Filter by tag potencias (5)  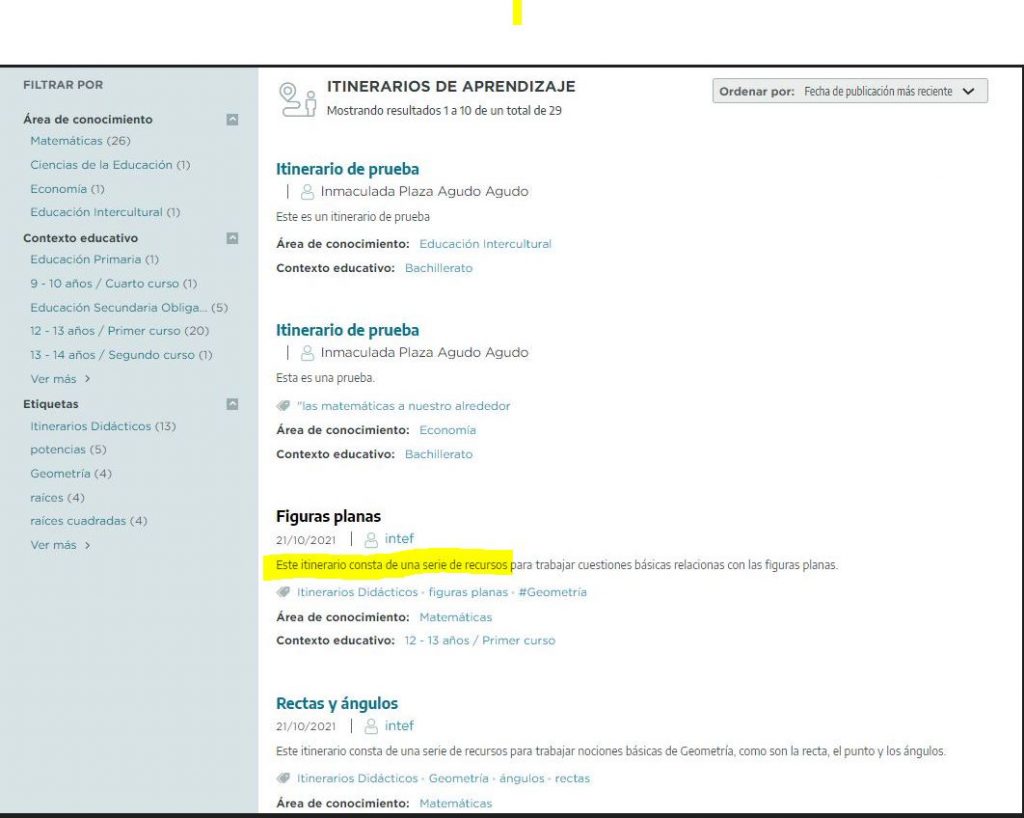(68, 450)
